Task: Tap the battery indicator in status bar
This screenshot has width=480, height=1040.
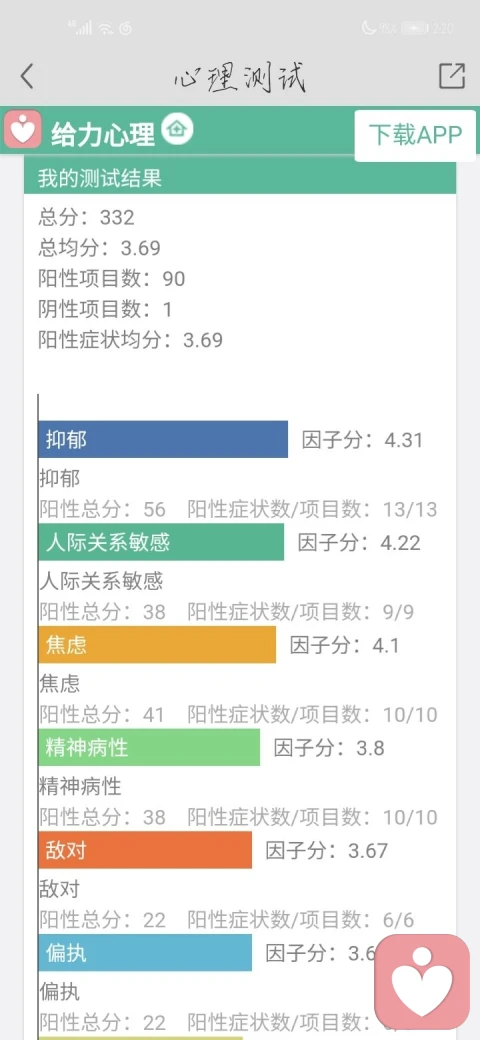Action: 414,28
